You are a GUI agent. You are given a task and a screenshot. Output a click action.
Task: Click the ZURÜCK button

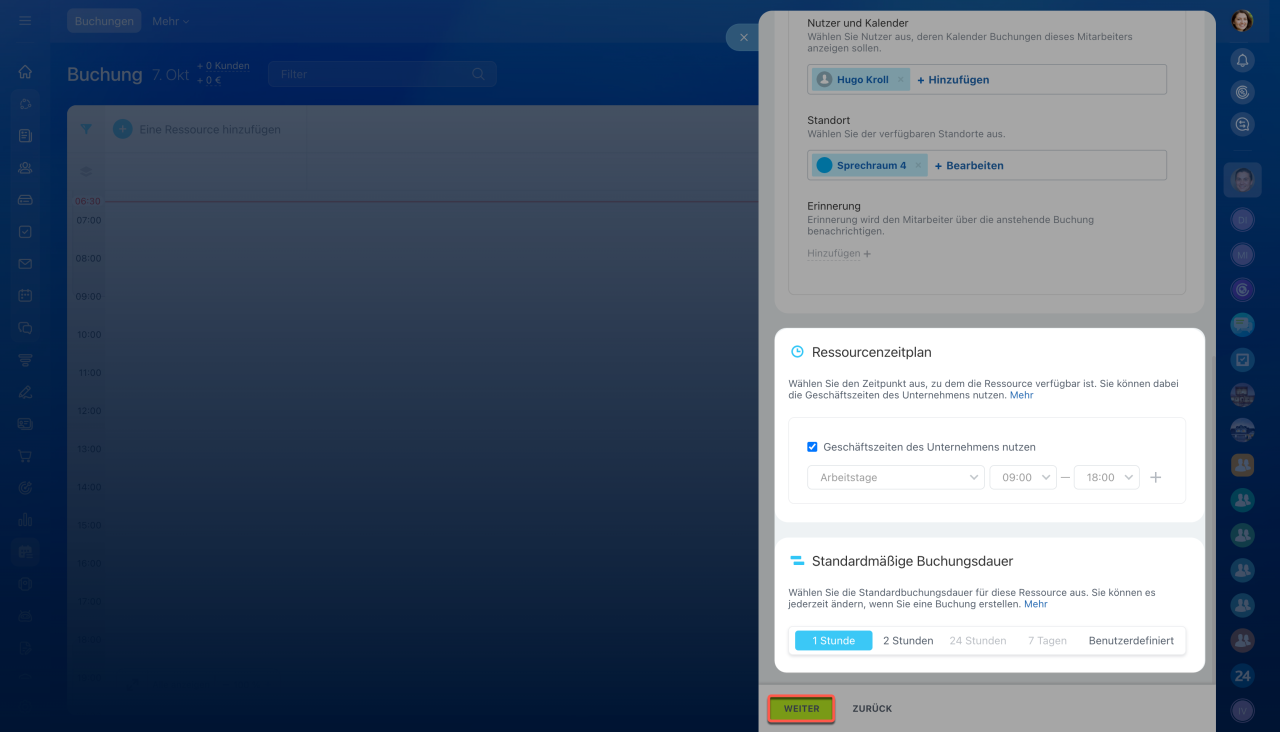click(872, 709)
